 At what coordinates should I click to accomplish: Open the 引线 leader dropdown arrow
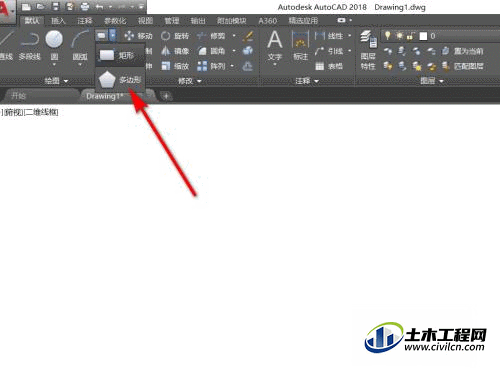[350, 51]
